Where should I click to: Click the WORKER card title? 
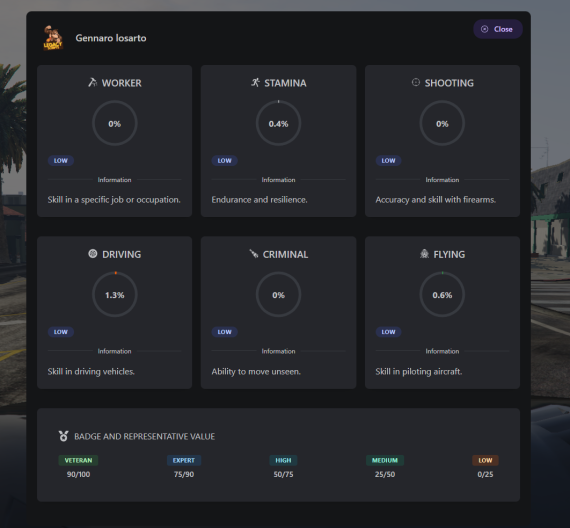pyautogui.click(x=122, y=83)
